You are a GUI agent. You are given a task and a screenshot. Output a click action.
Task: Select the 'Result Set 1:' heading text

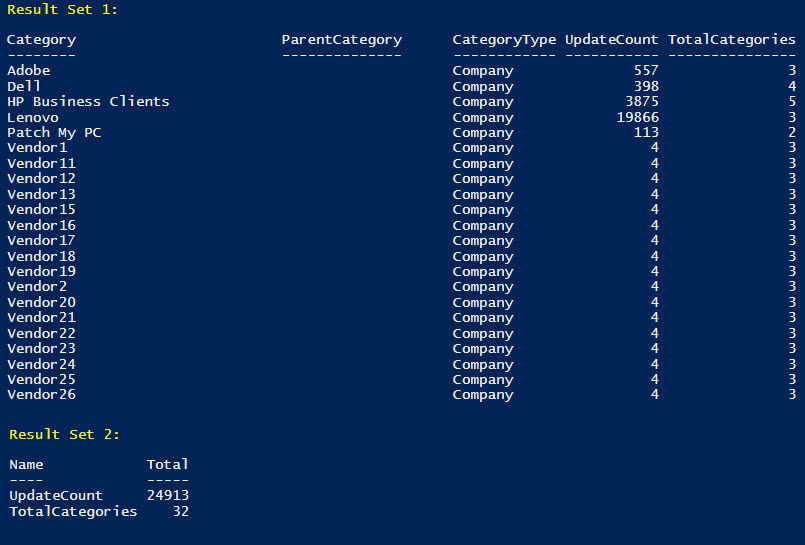pos(62,9)
